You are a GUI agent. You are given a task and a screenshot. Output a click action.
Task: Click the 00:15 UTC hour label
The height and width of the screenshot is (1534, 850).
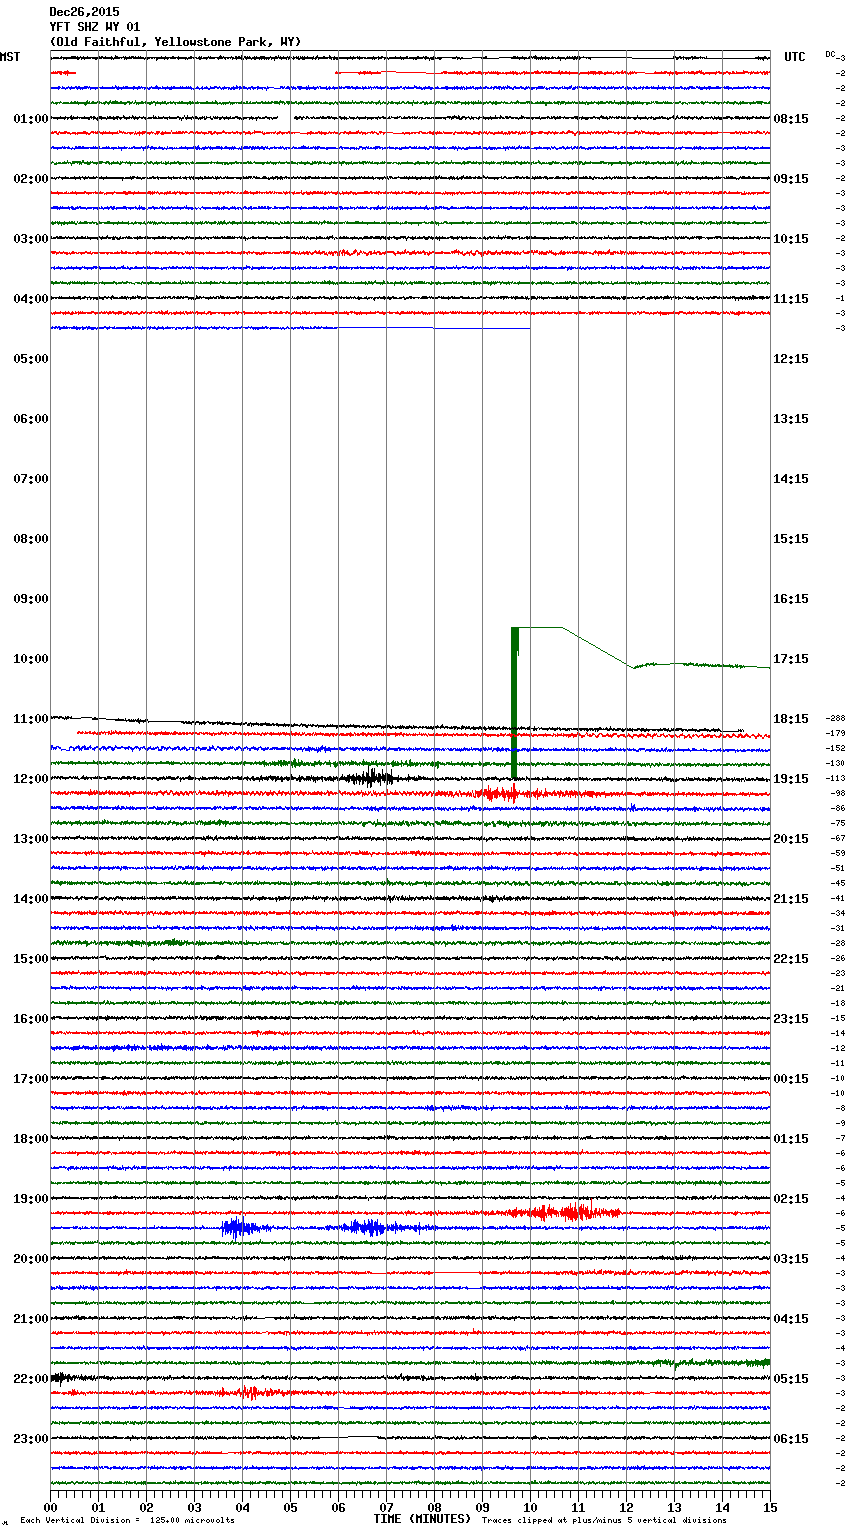791,1079
